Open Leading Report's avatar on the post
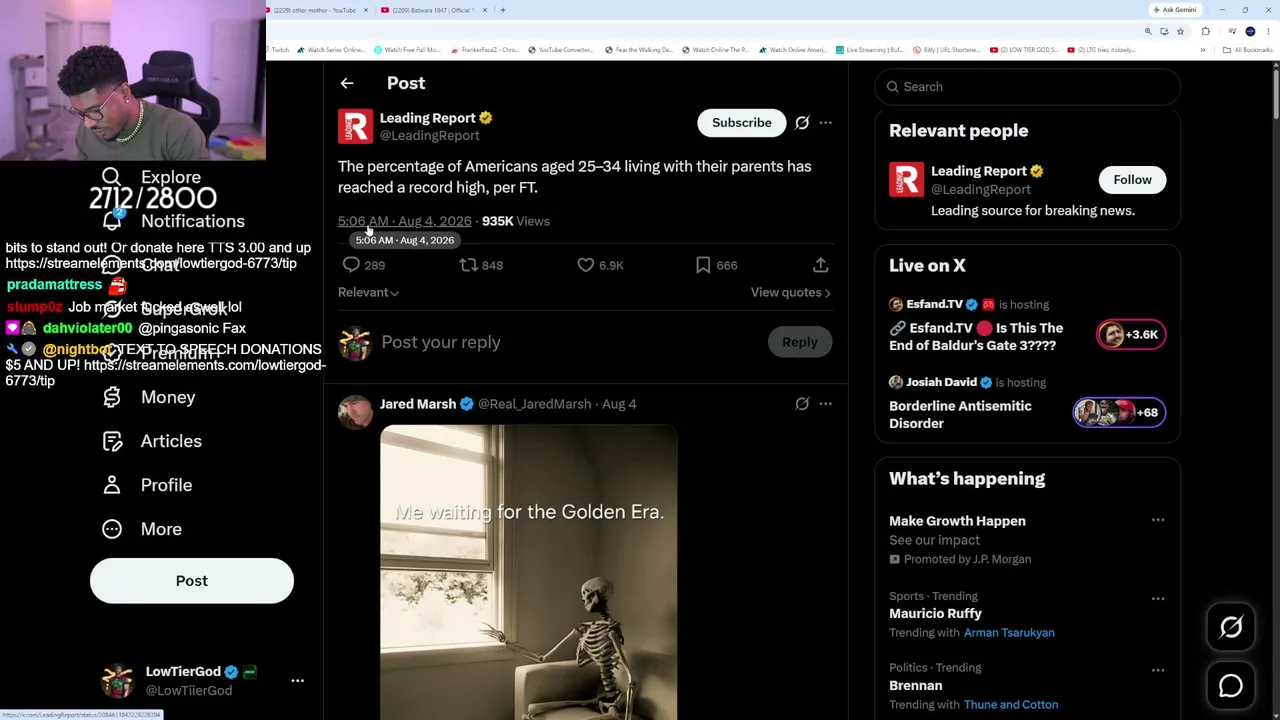1280x720 pixels. pyautogui.click(x=355, y=127)
